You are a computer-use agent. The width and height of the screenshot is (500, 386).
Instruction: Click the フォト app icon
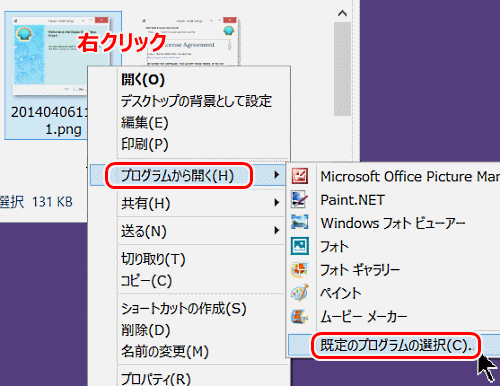pyautogui.click(x=300, y=246)
